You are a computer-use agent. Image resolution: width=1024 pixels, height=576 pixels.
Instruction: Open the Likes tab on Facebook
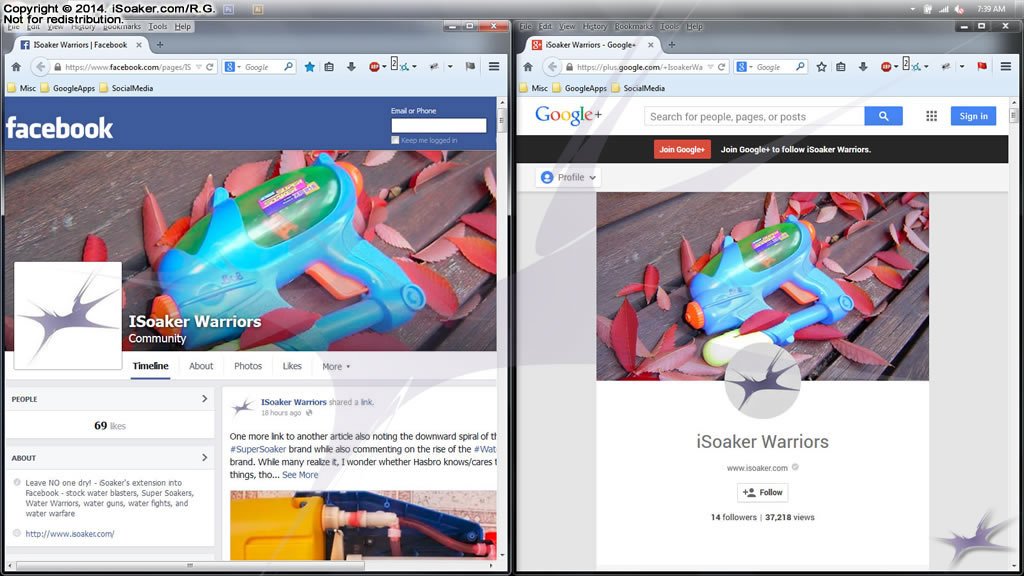tap(292, 366)
